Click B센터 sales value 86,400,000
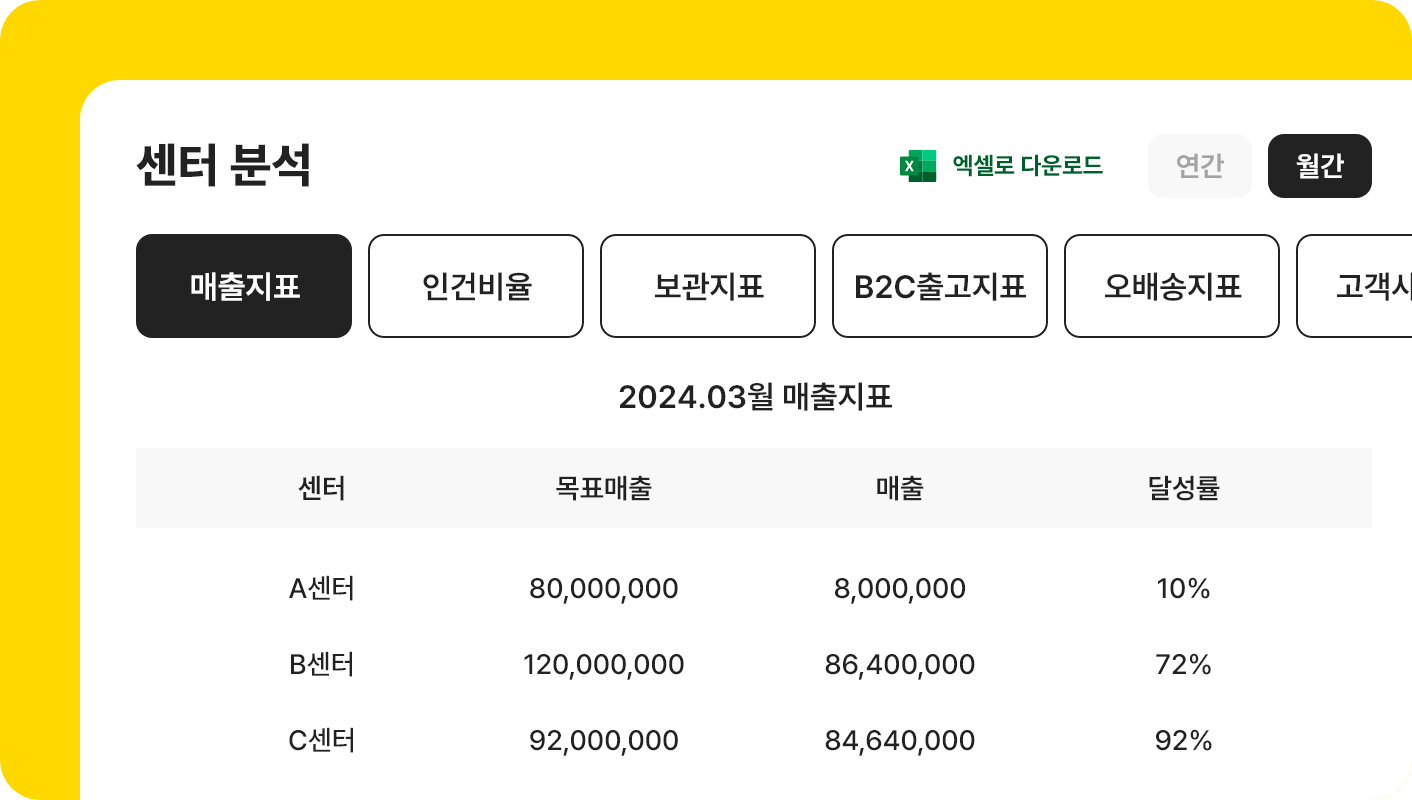The width and height of the screenshot is (1412, 800). [900, 665]
